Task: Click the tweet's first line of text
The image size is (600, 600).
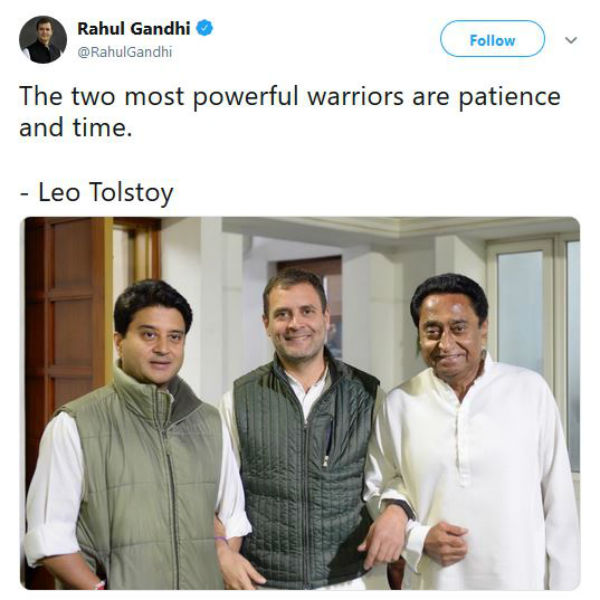Action: point(290,98)
